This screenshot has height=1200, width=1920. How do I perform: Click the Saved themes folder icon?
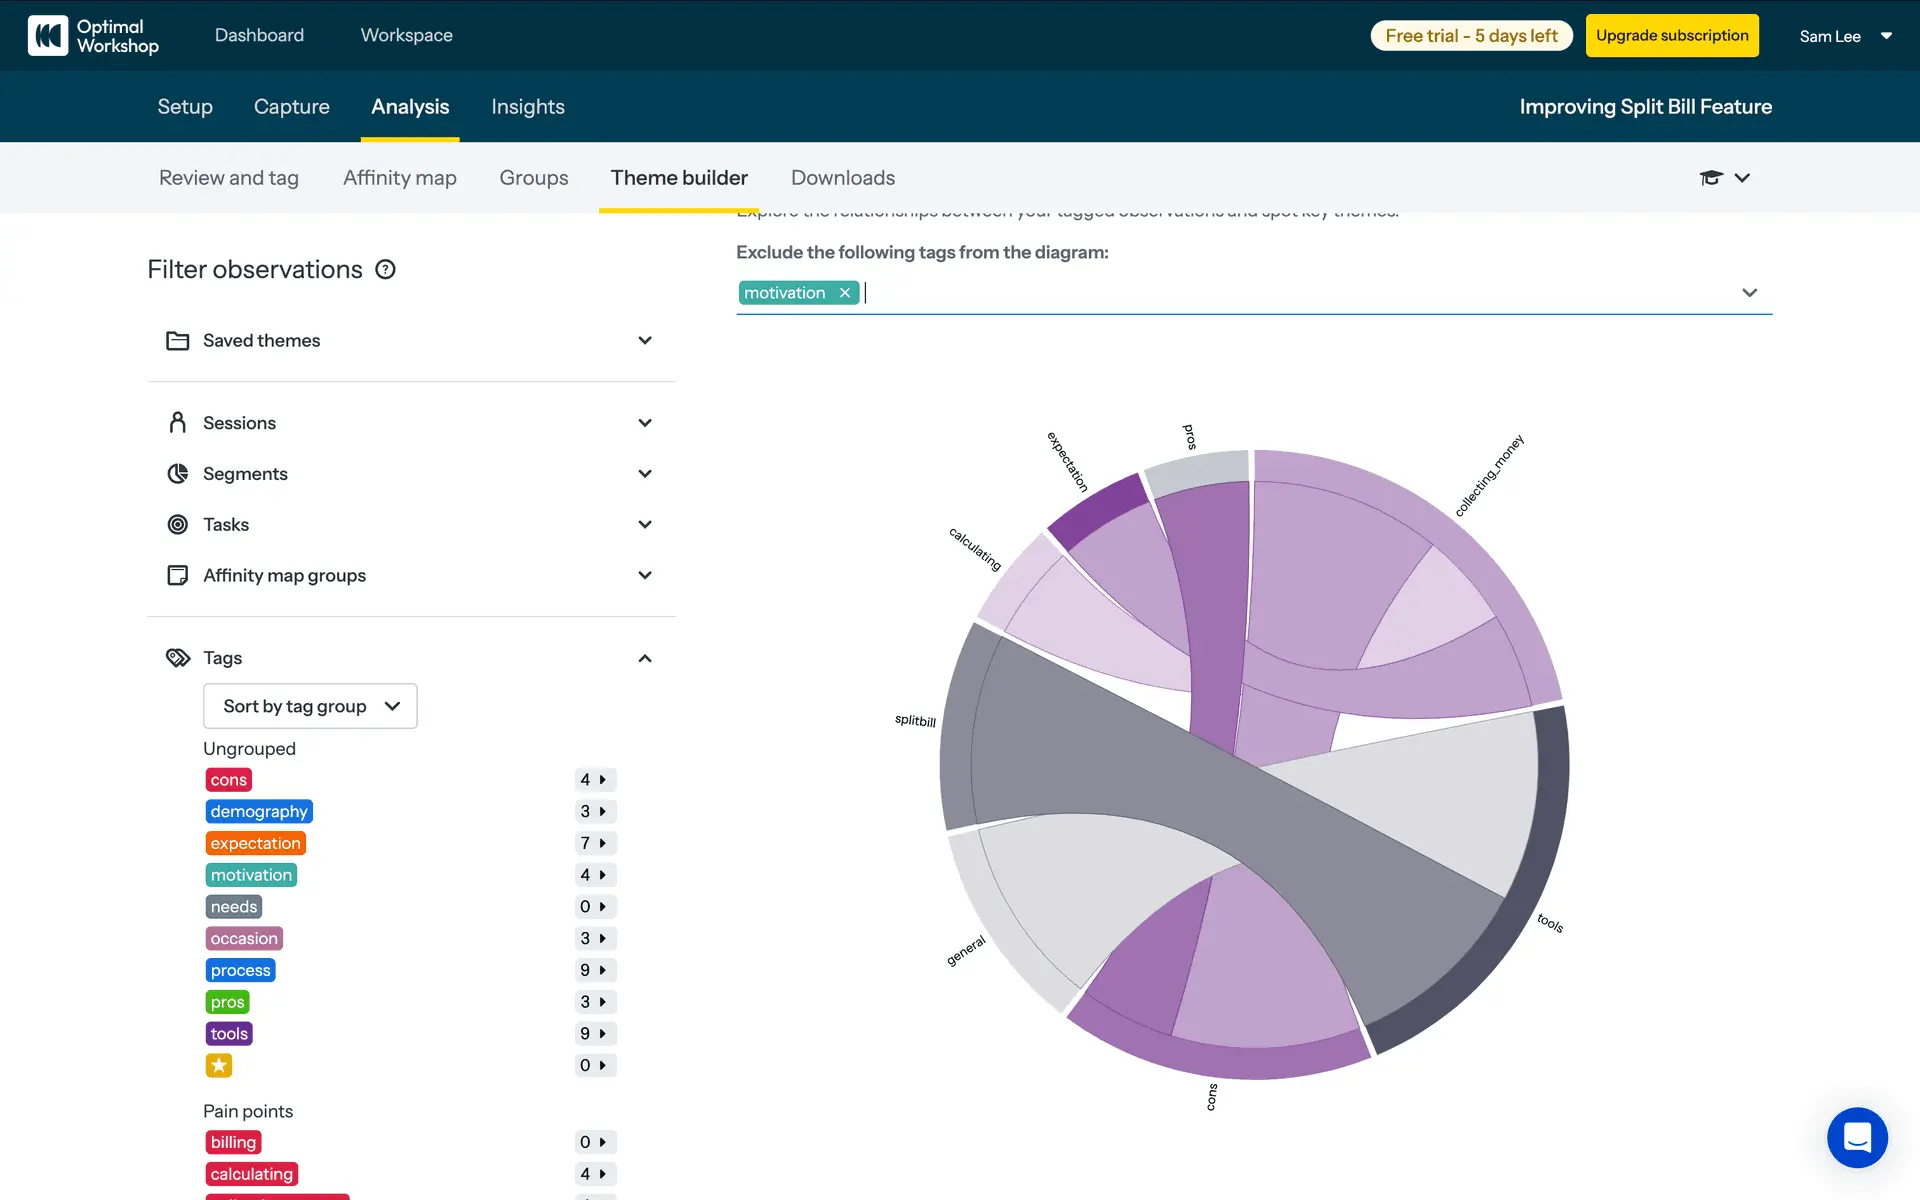(x=178, y=341)
